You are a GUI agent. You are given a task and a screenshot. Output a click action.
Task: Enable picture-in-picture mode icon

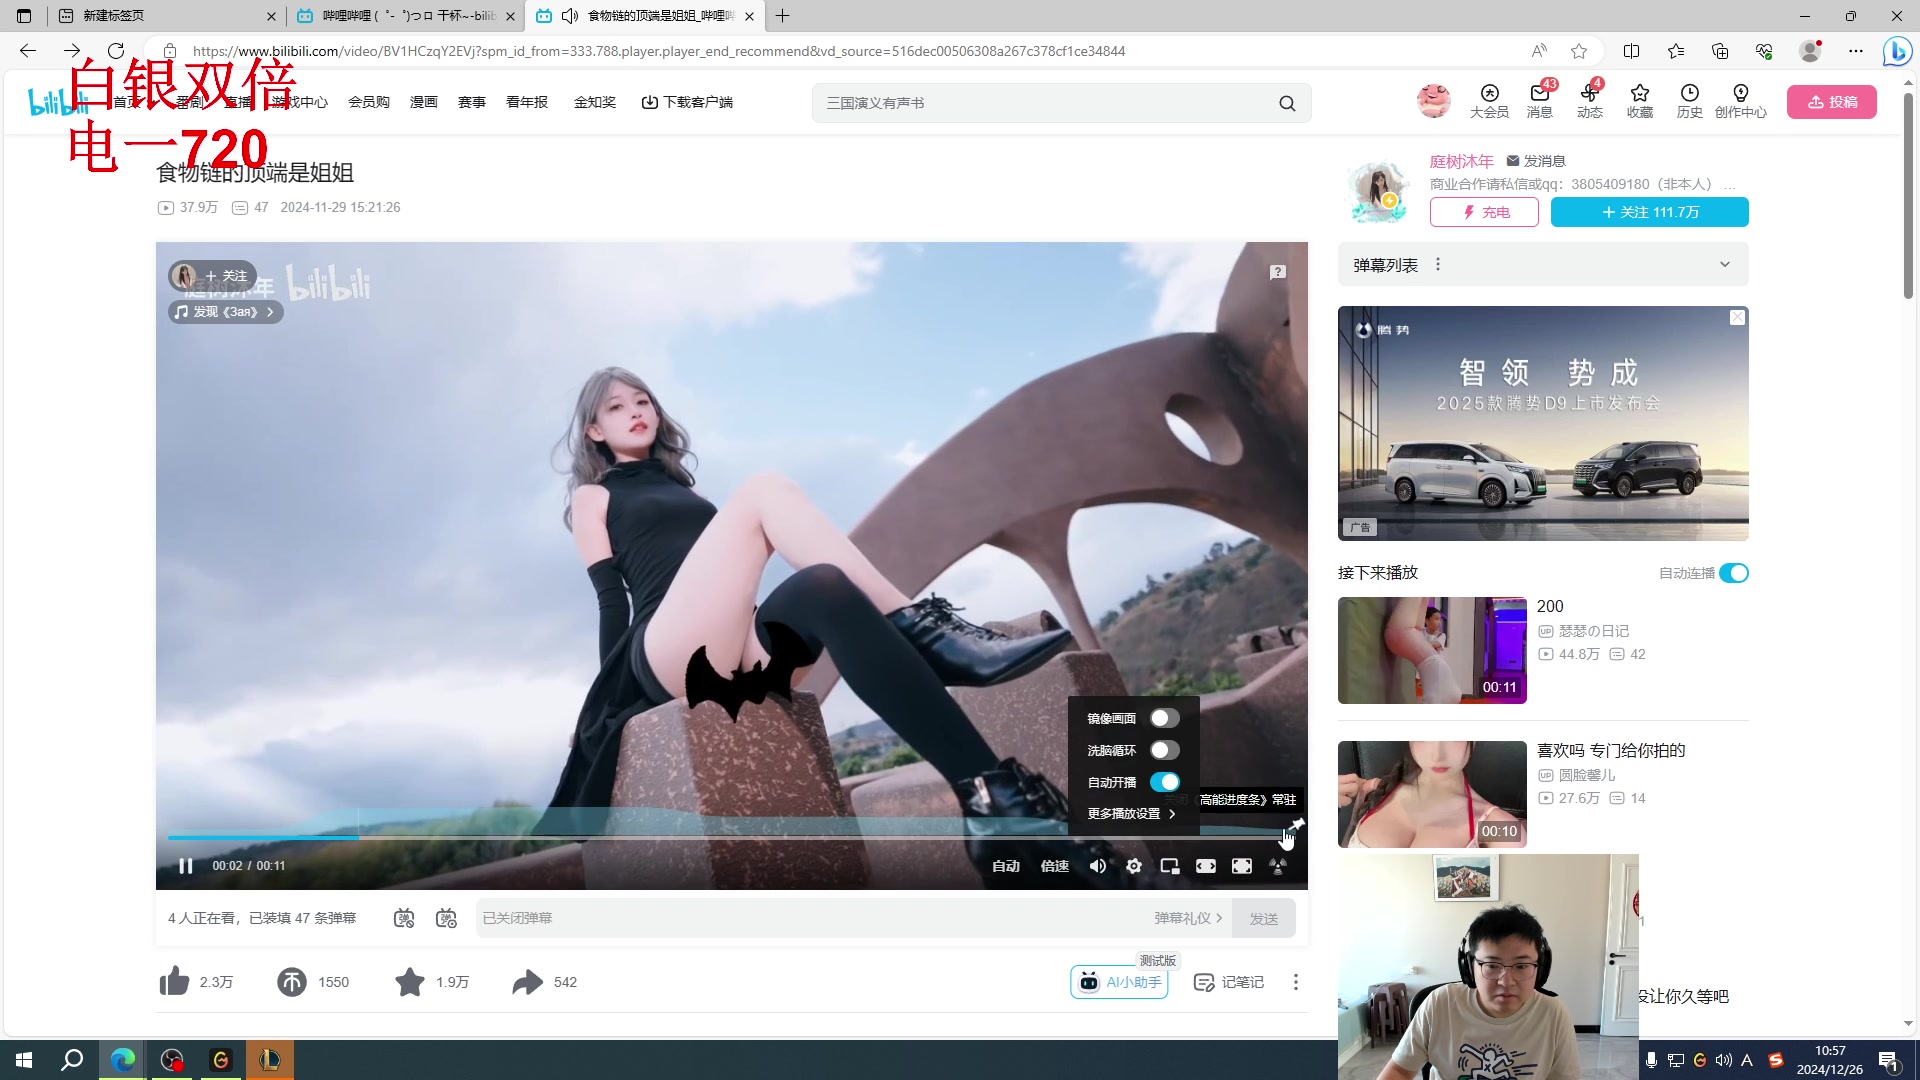(x=1170, y=866)
